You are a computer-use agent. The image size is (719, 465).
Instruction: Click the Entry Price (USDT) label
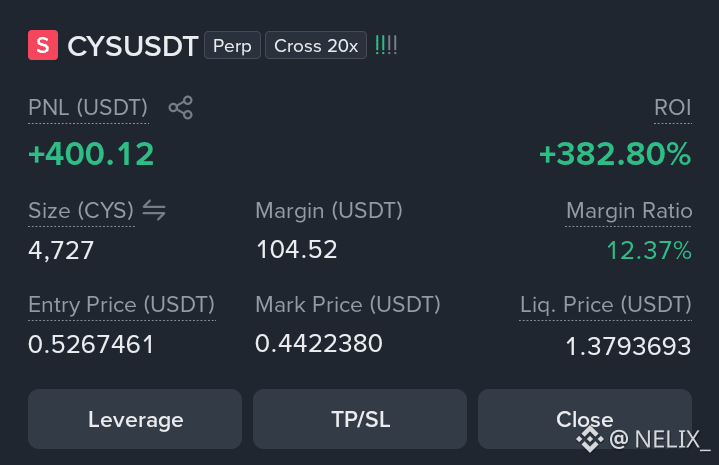point(122,305)
